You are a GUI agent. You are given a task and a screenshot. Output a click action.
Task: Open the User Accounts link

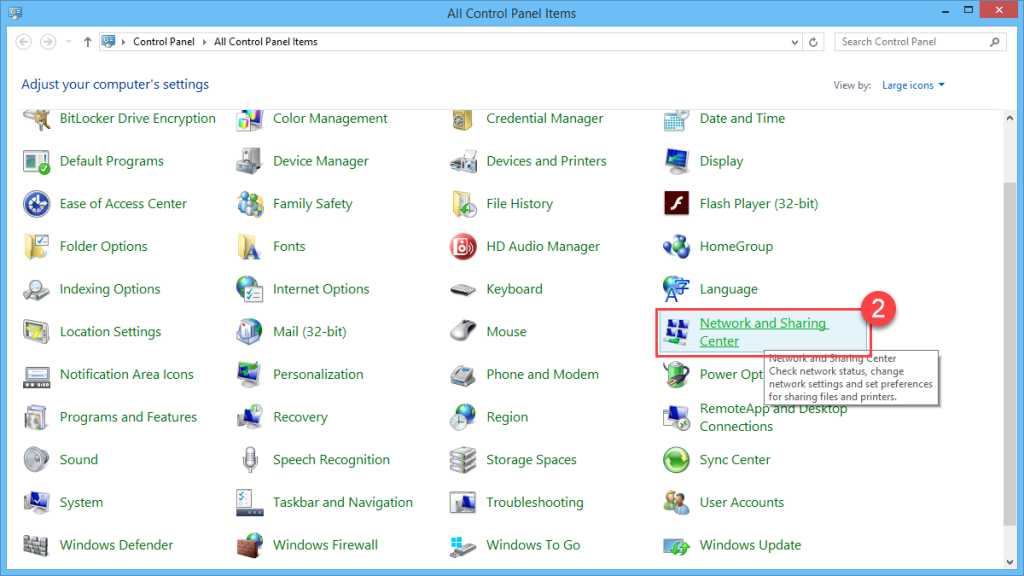pos(742,502)
